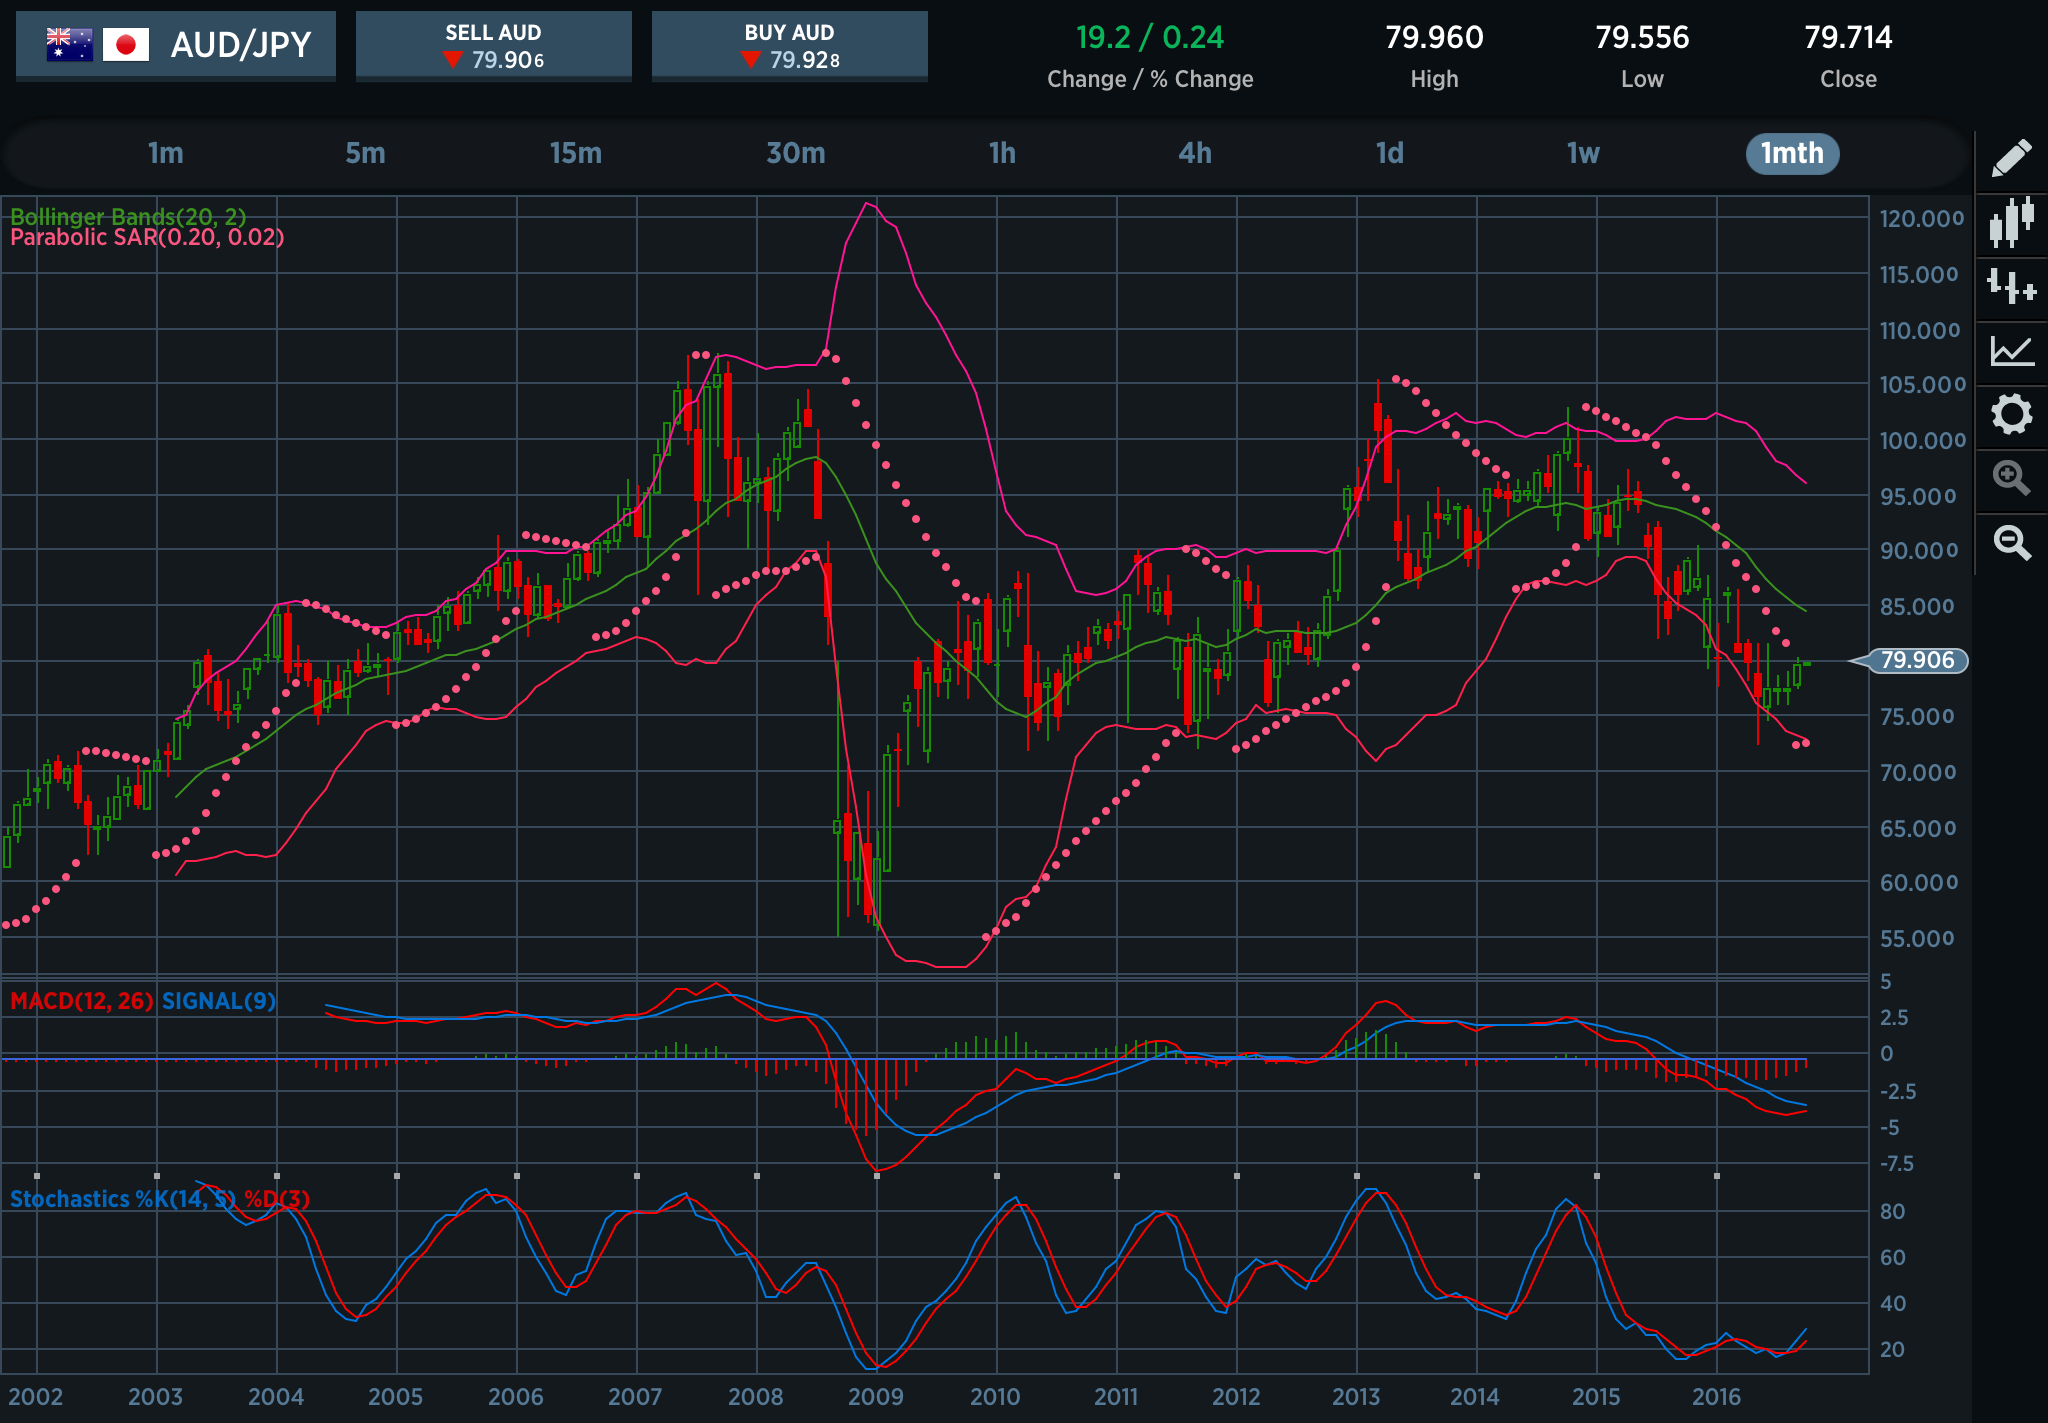
Task: Select the 15m timeframe
Action: 575,153
